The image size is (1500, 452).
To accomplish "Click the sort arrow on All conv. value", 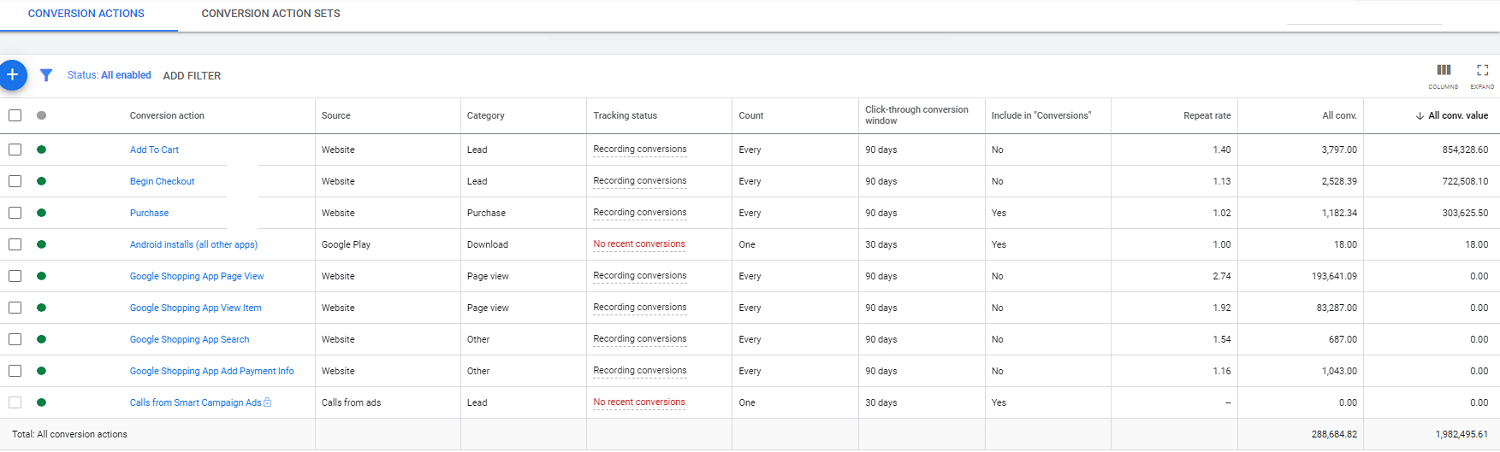I will point(1420,116).
